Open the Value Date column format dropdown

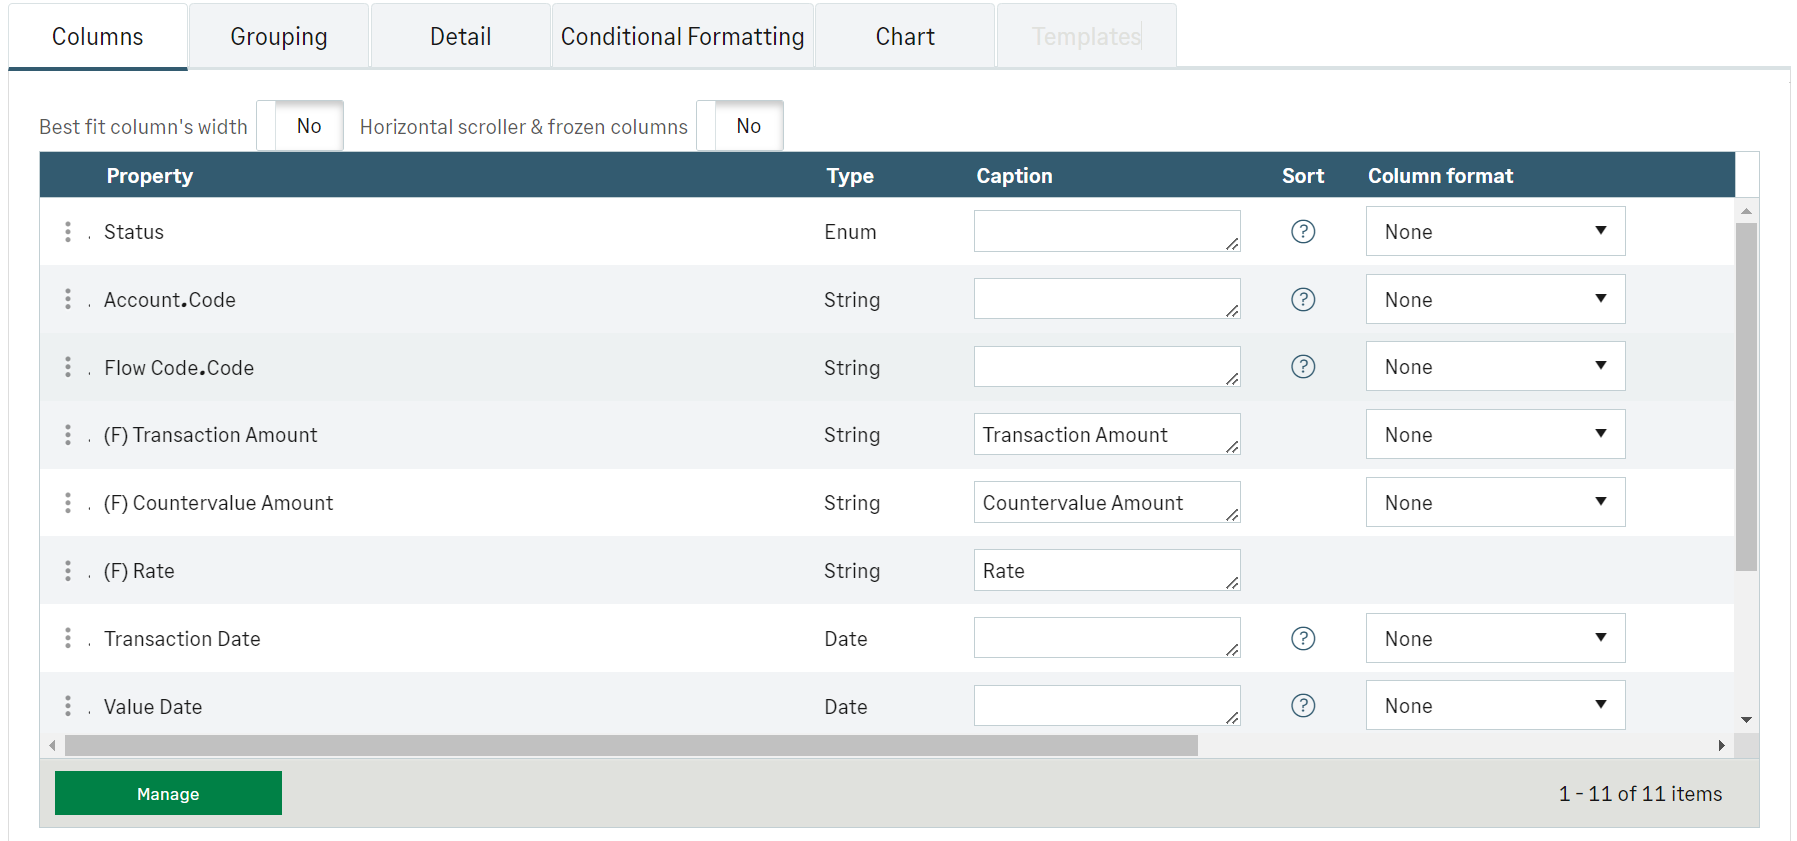(1495, 706)
